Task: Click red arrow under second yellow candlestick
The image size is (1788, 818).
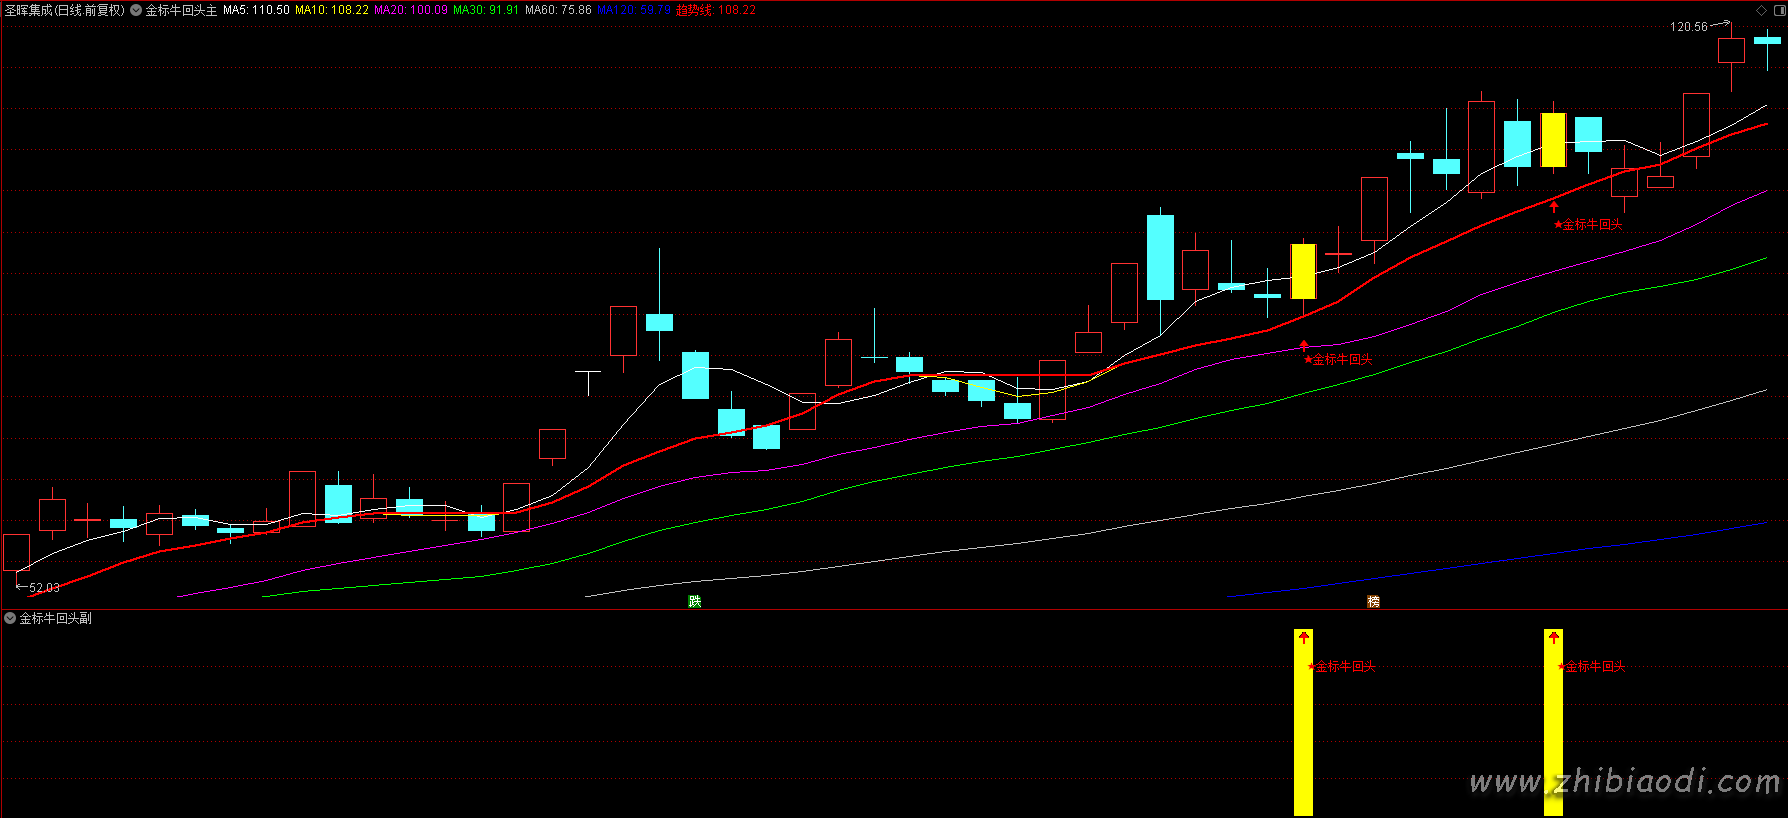Action: point(1554,206)
